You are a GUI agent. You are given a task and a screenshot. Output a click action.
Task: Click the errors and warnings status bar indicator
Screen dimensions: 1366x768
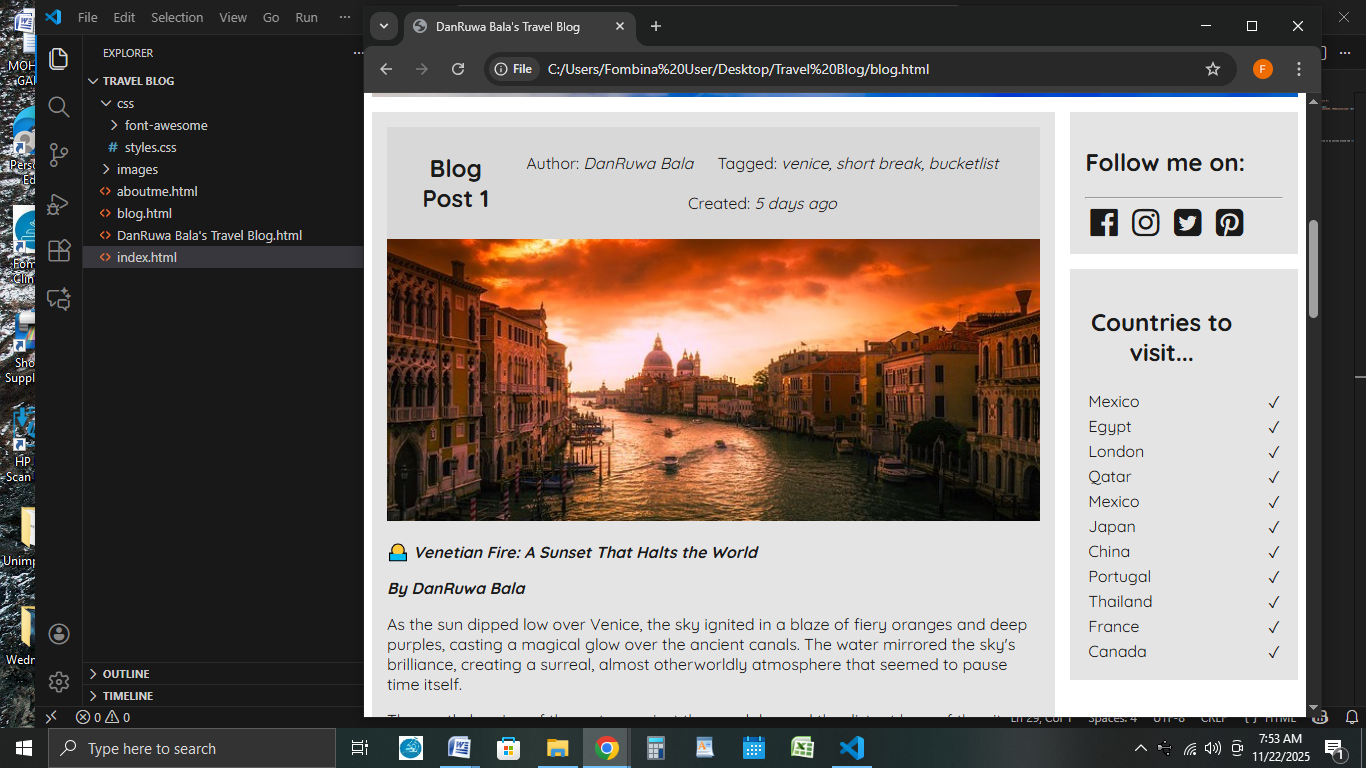coord(103,717)
